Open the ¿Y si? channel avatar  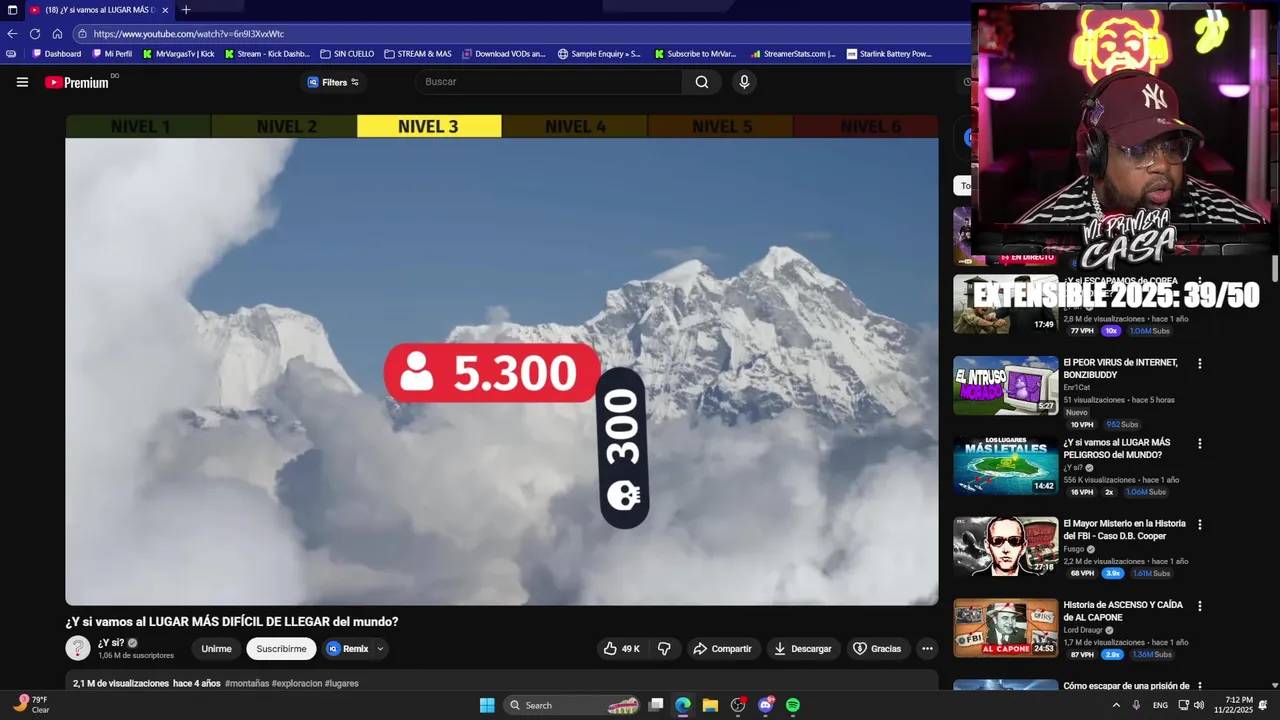click(x=78, y=648)
